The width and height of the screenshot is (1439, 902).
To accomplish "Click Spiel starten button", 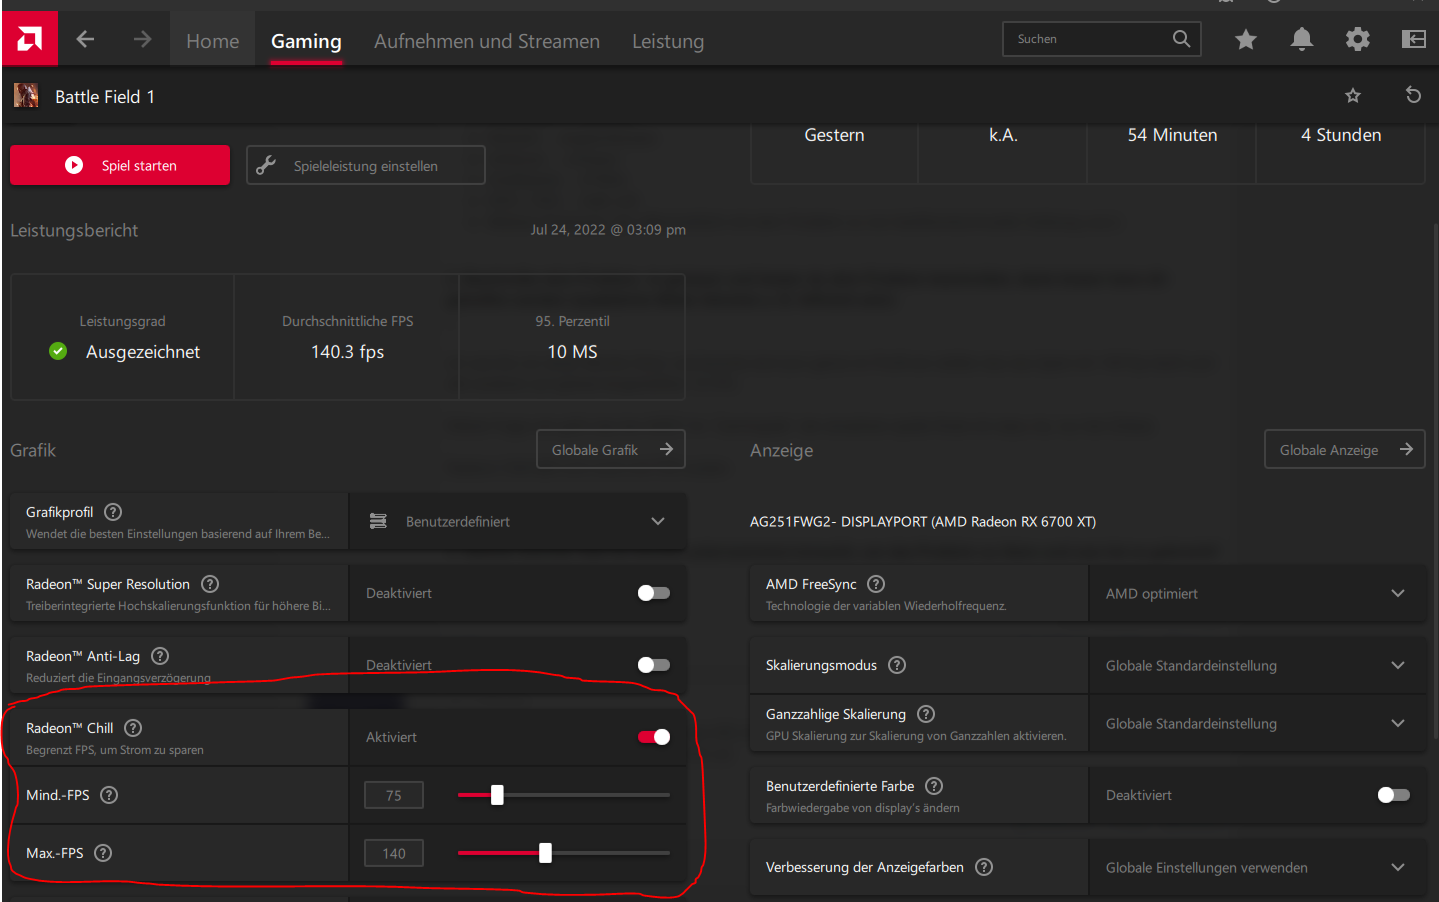I will point(120,165).
